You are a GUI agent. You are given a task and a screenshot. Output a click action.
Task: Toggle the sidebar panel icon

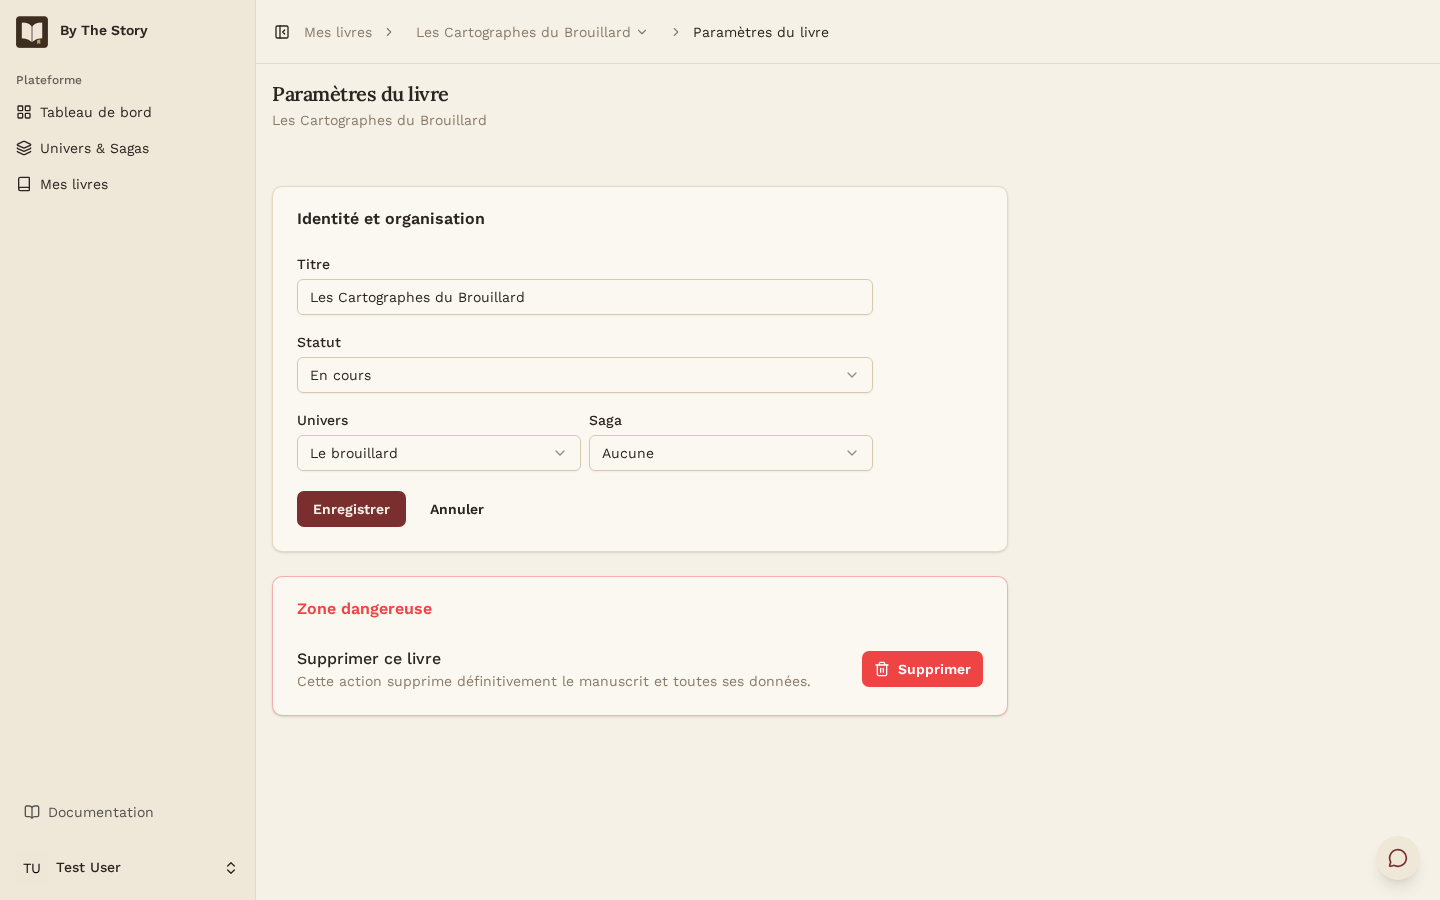point(282,32)
